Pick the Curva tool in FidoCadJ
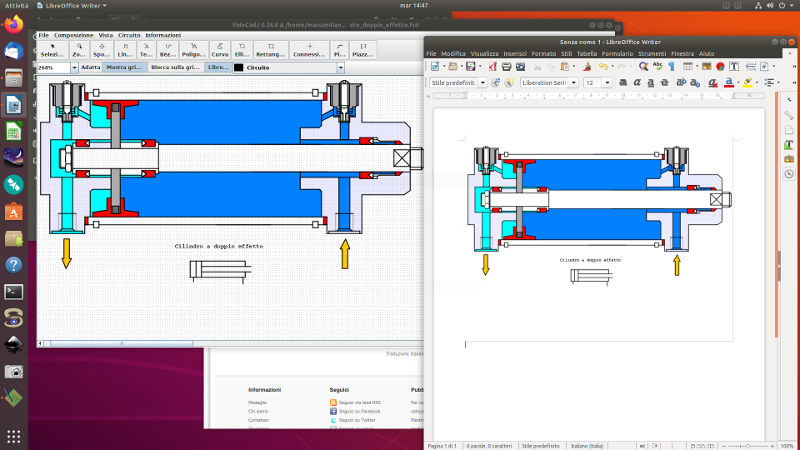The width and height of the screenshot is (800, 450). coord(220,50)
